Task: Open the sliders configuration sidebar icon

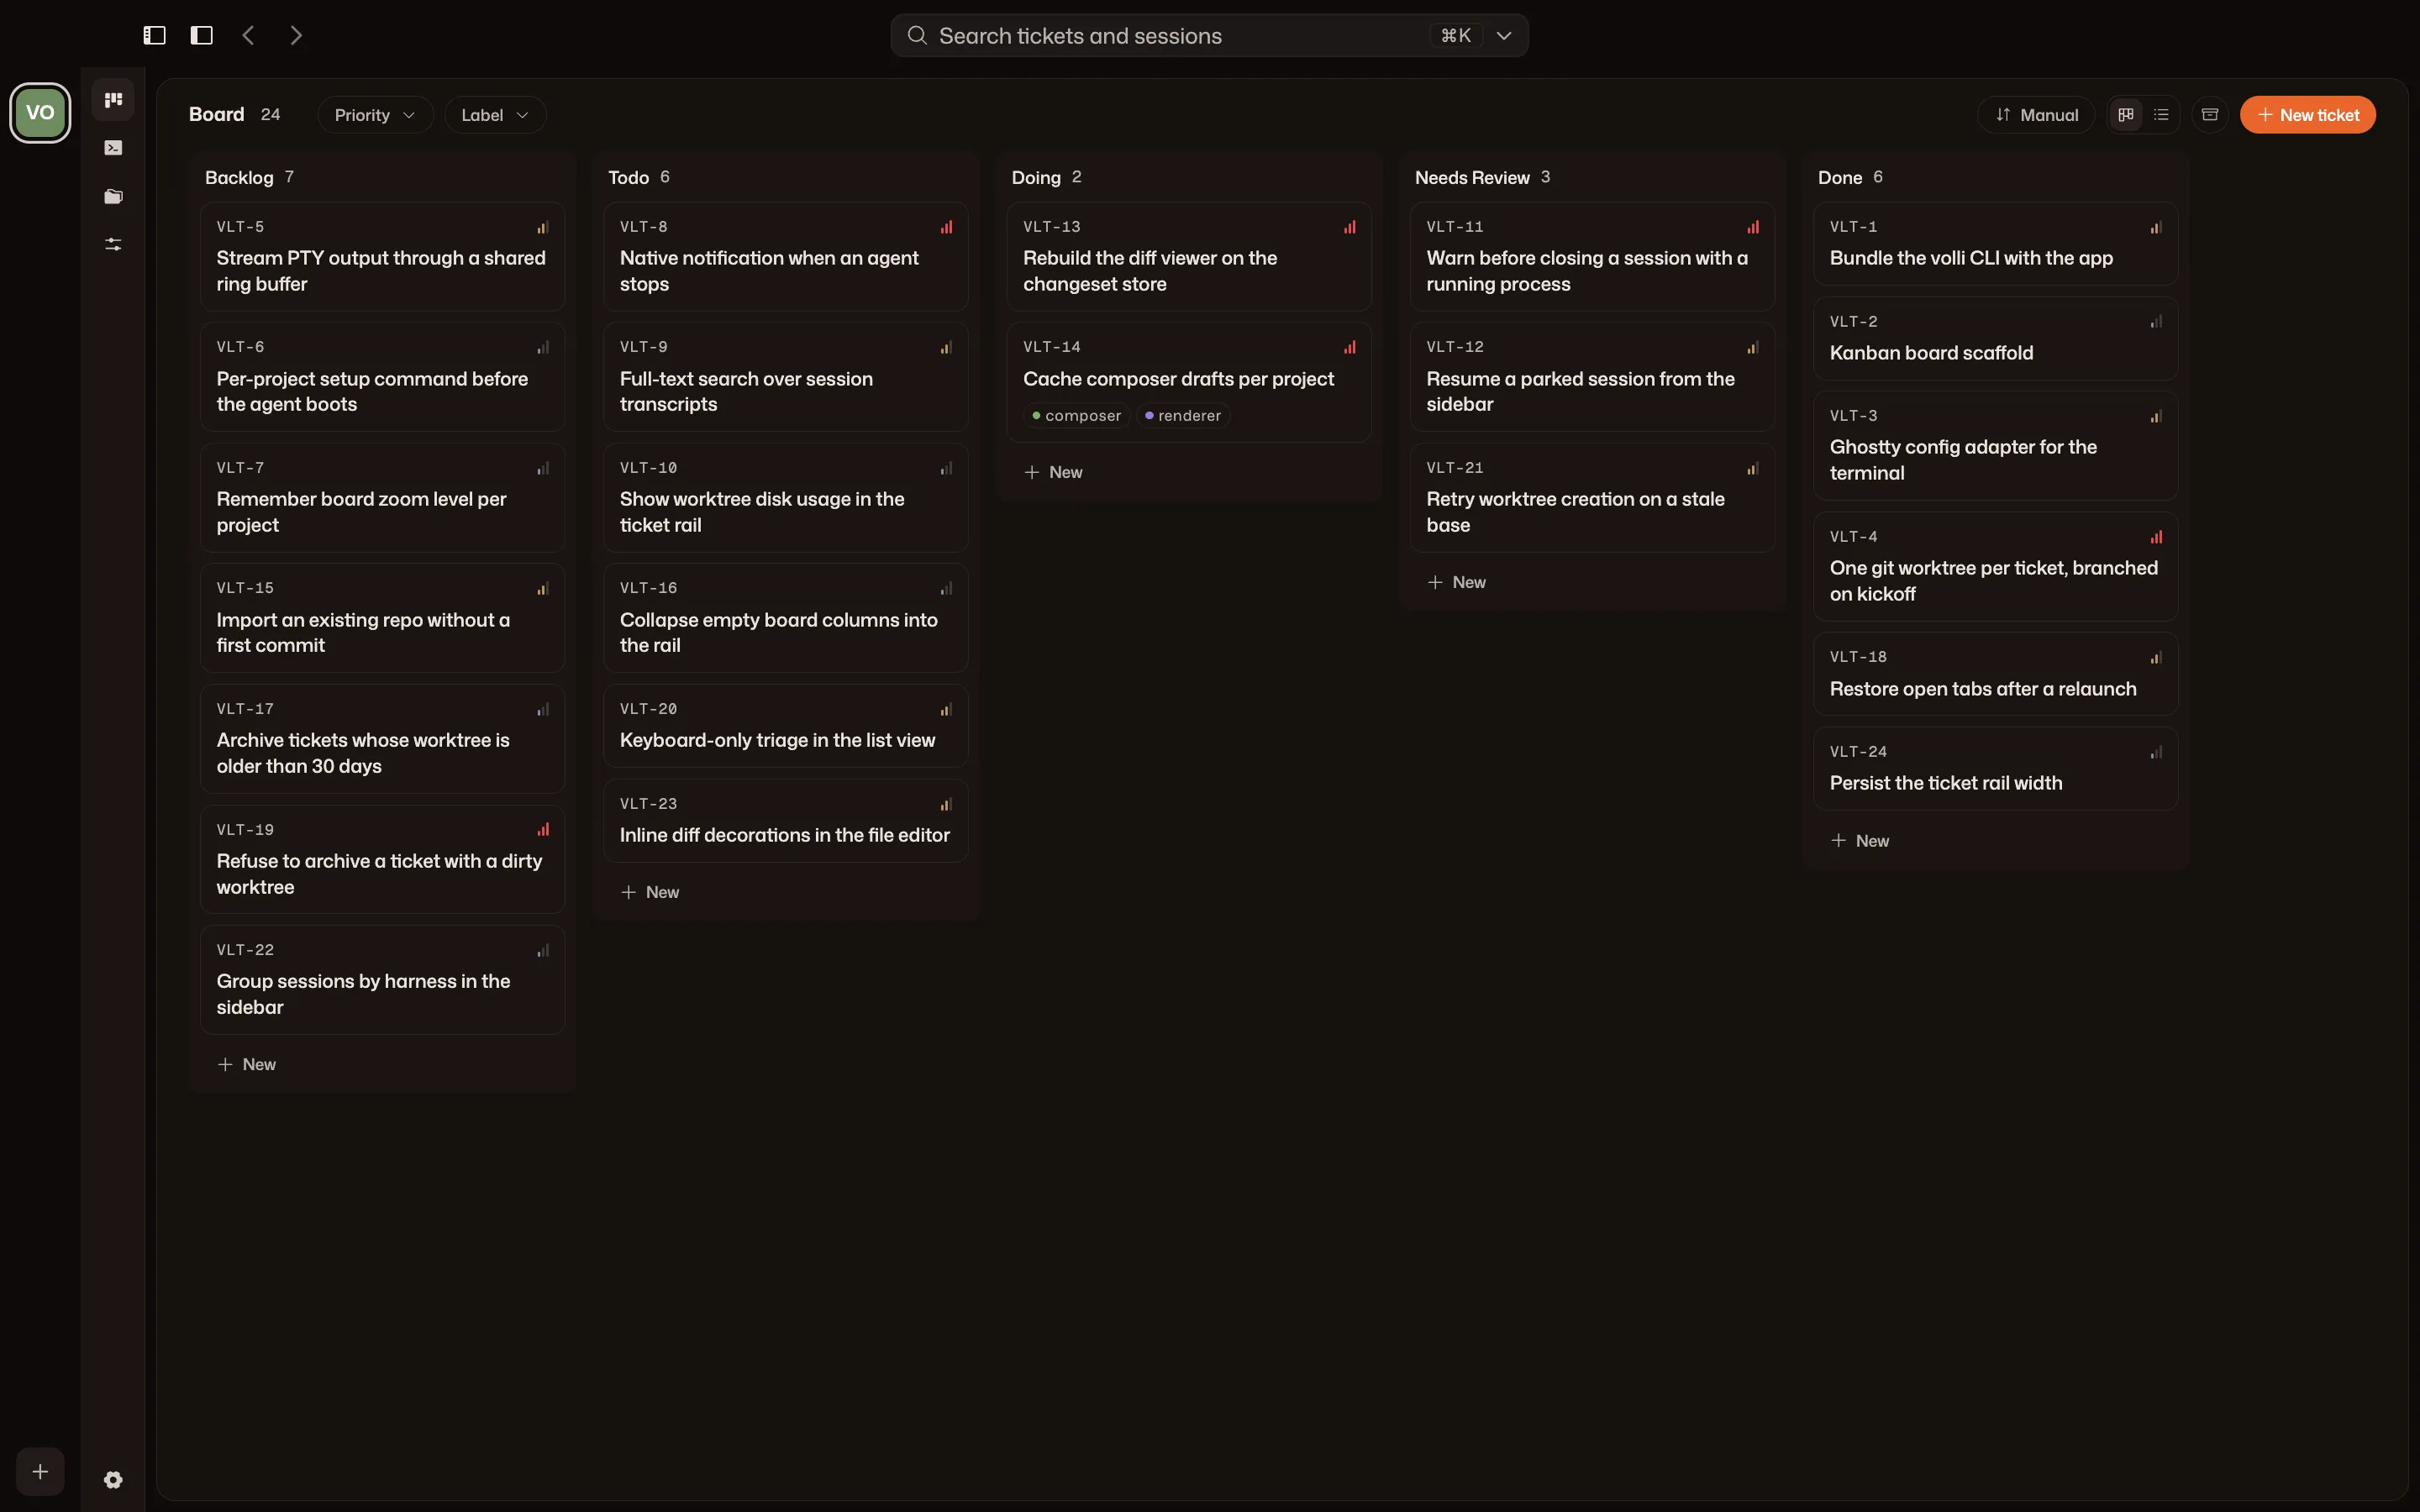Action: tap(113, 244)
